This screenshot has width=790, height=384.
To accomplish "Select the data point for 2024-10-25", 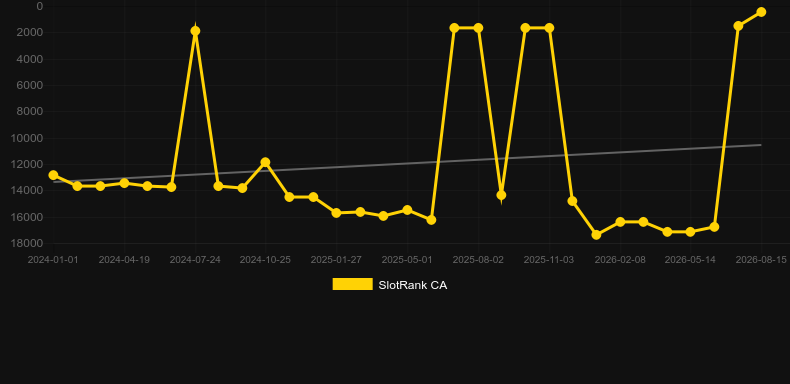I will point(266,162).
